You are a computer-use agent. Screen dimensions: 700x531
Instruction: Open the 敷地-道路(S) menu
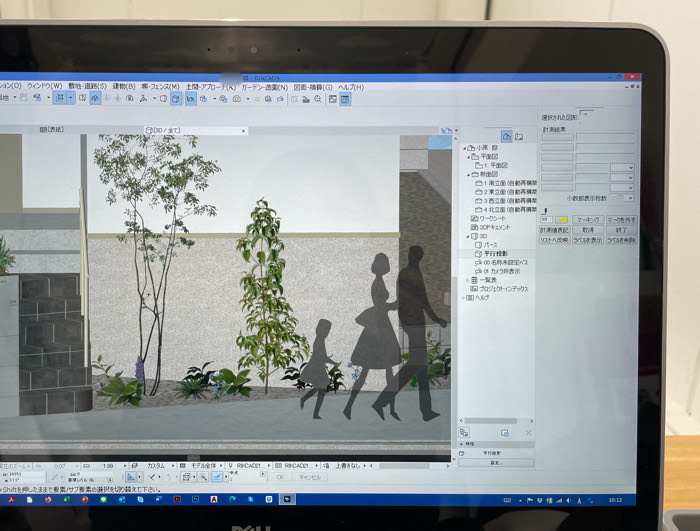pyautogui.click(x=88, y=86)
